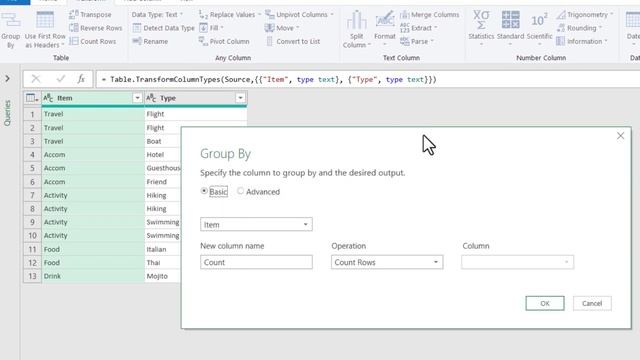This screenshot has width=640, height=360.
Task: Click the 'Italian' cell in row 11
Action: (x=162, y=249)
